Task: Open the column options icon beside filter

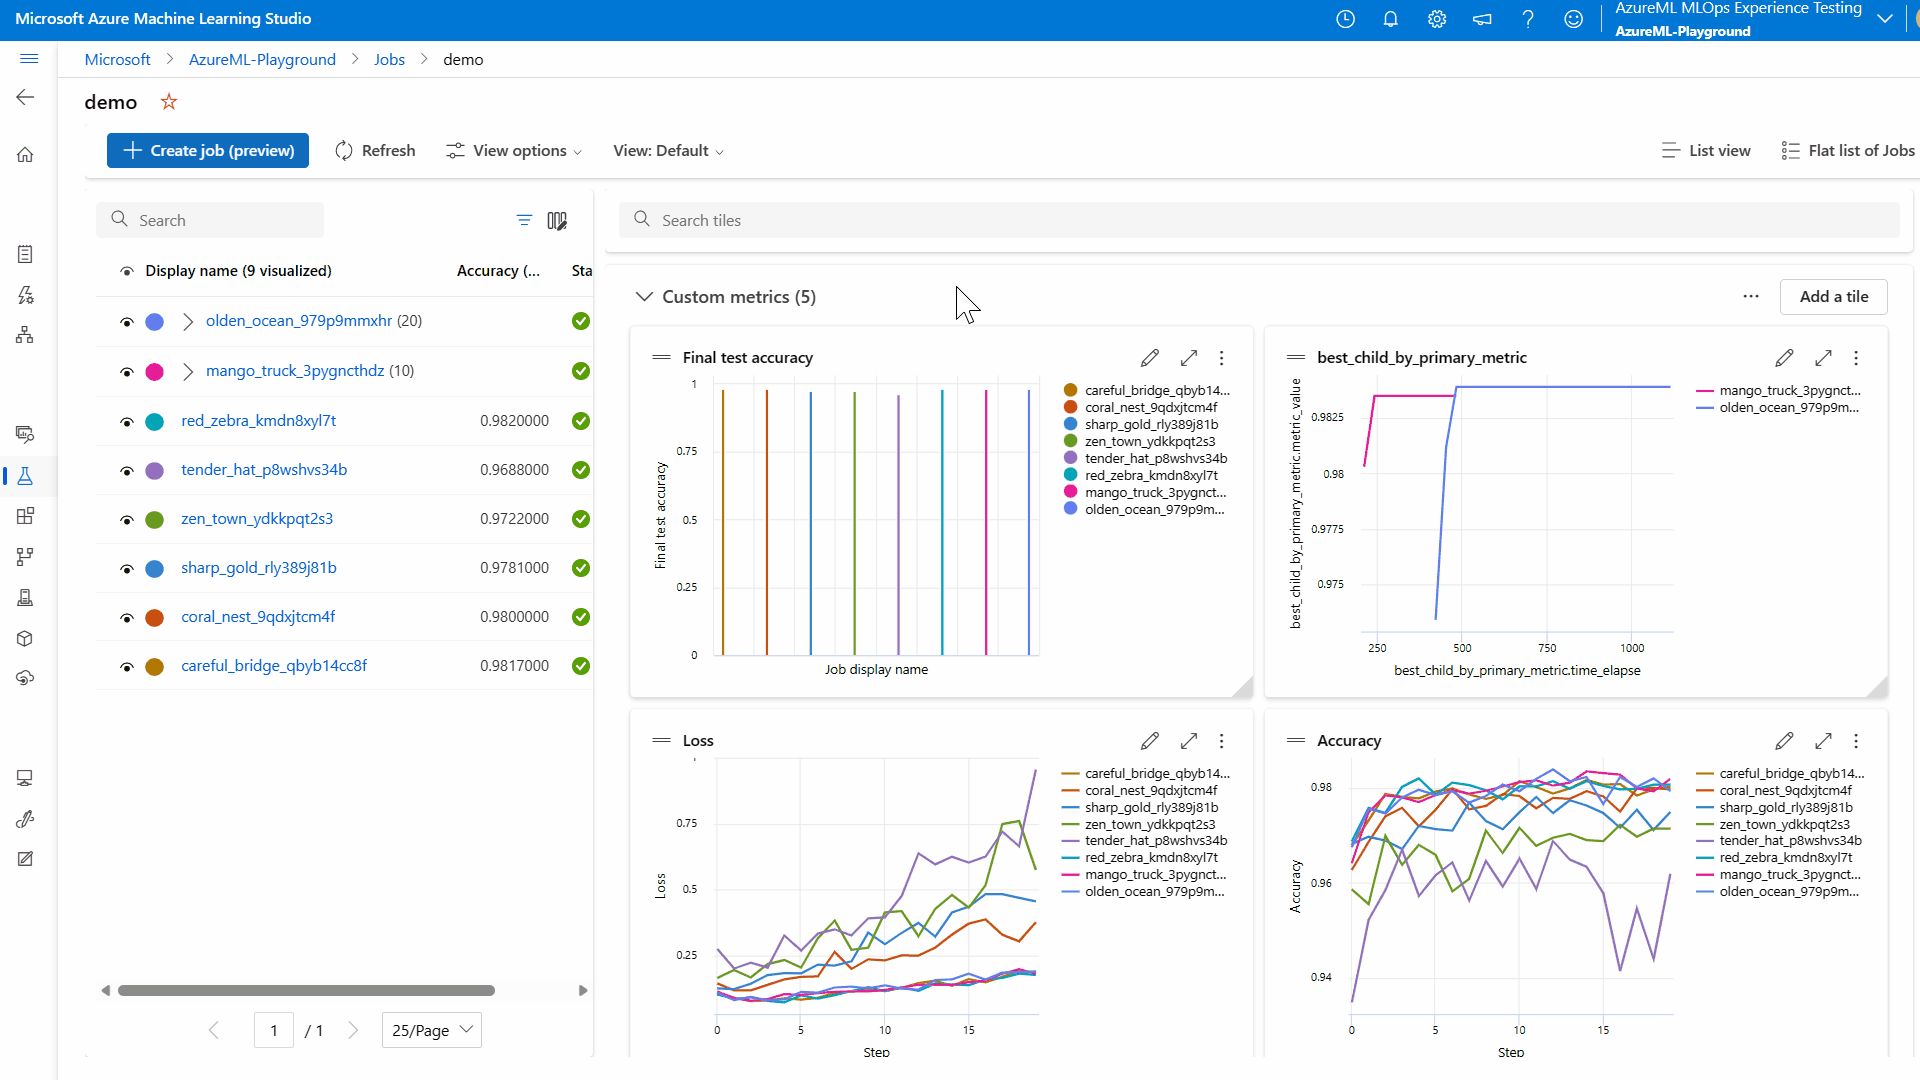Action: pyautogui.click(x=557, y=220)
